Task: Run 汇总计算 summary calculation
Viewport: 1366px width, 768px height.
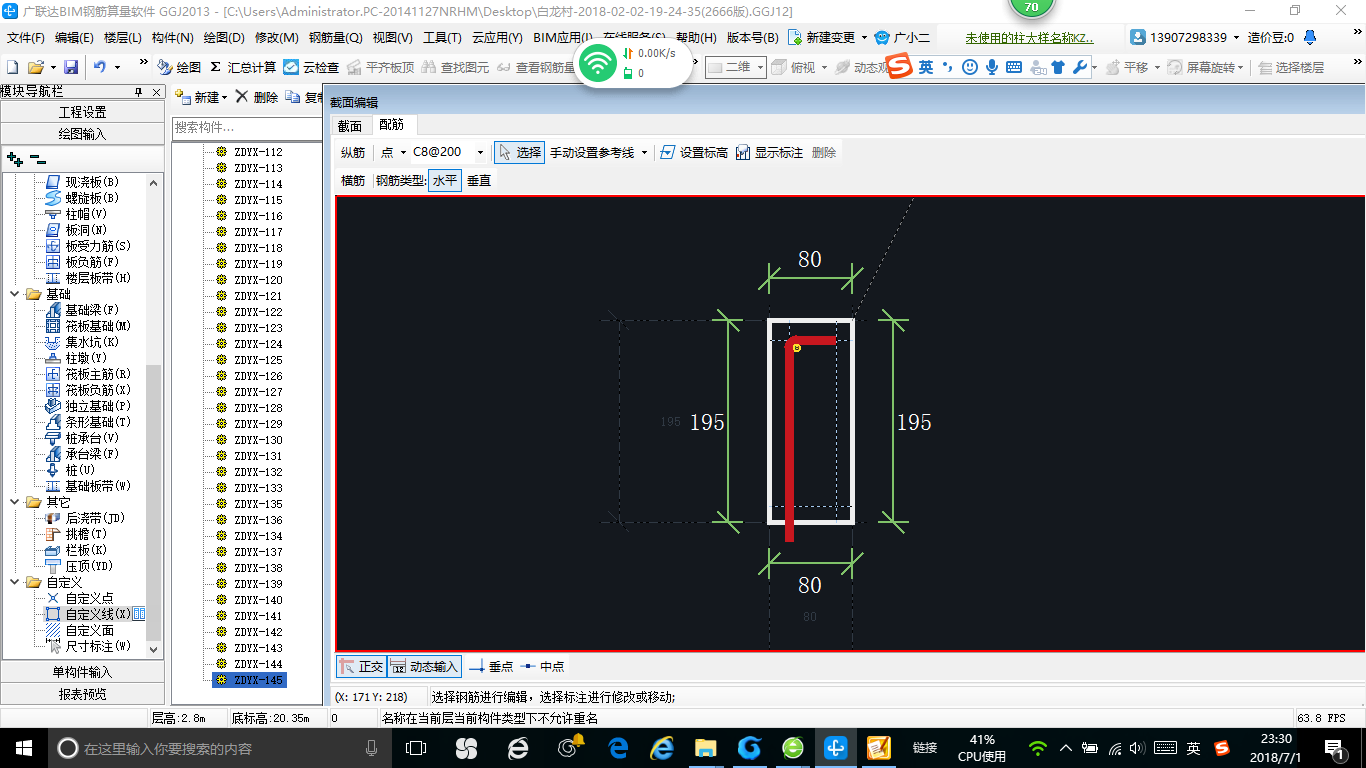Action: (x=242, y=67)
